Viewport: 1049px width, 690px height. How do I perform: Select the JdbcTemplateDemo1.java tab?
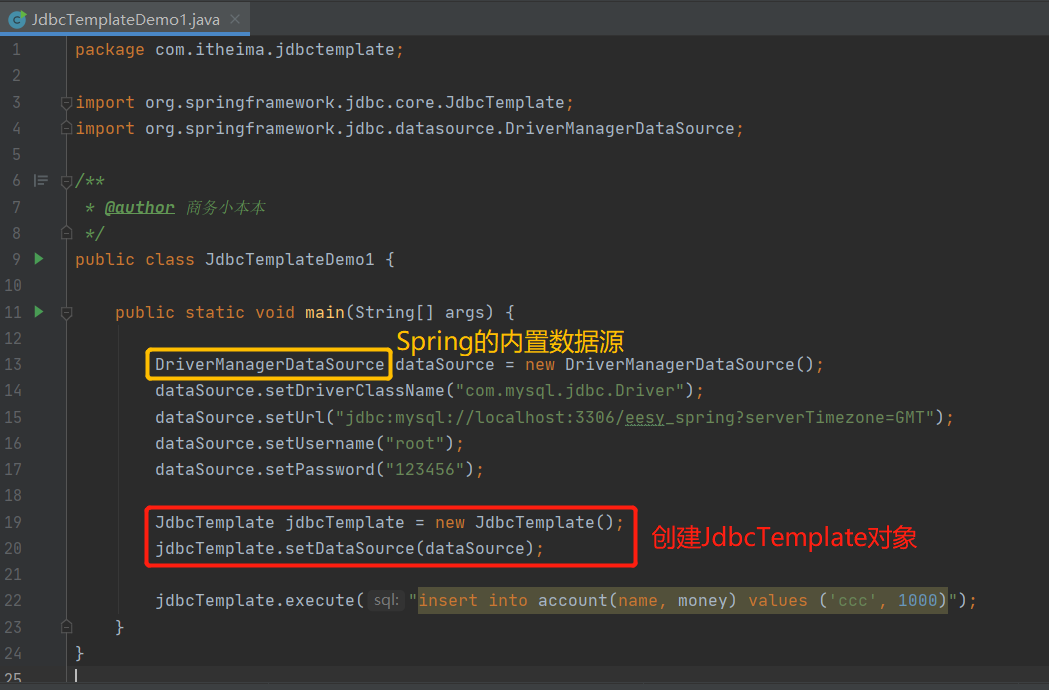click(125, 19)
